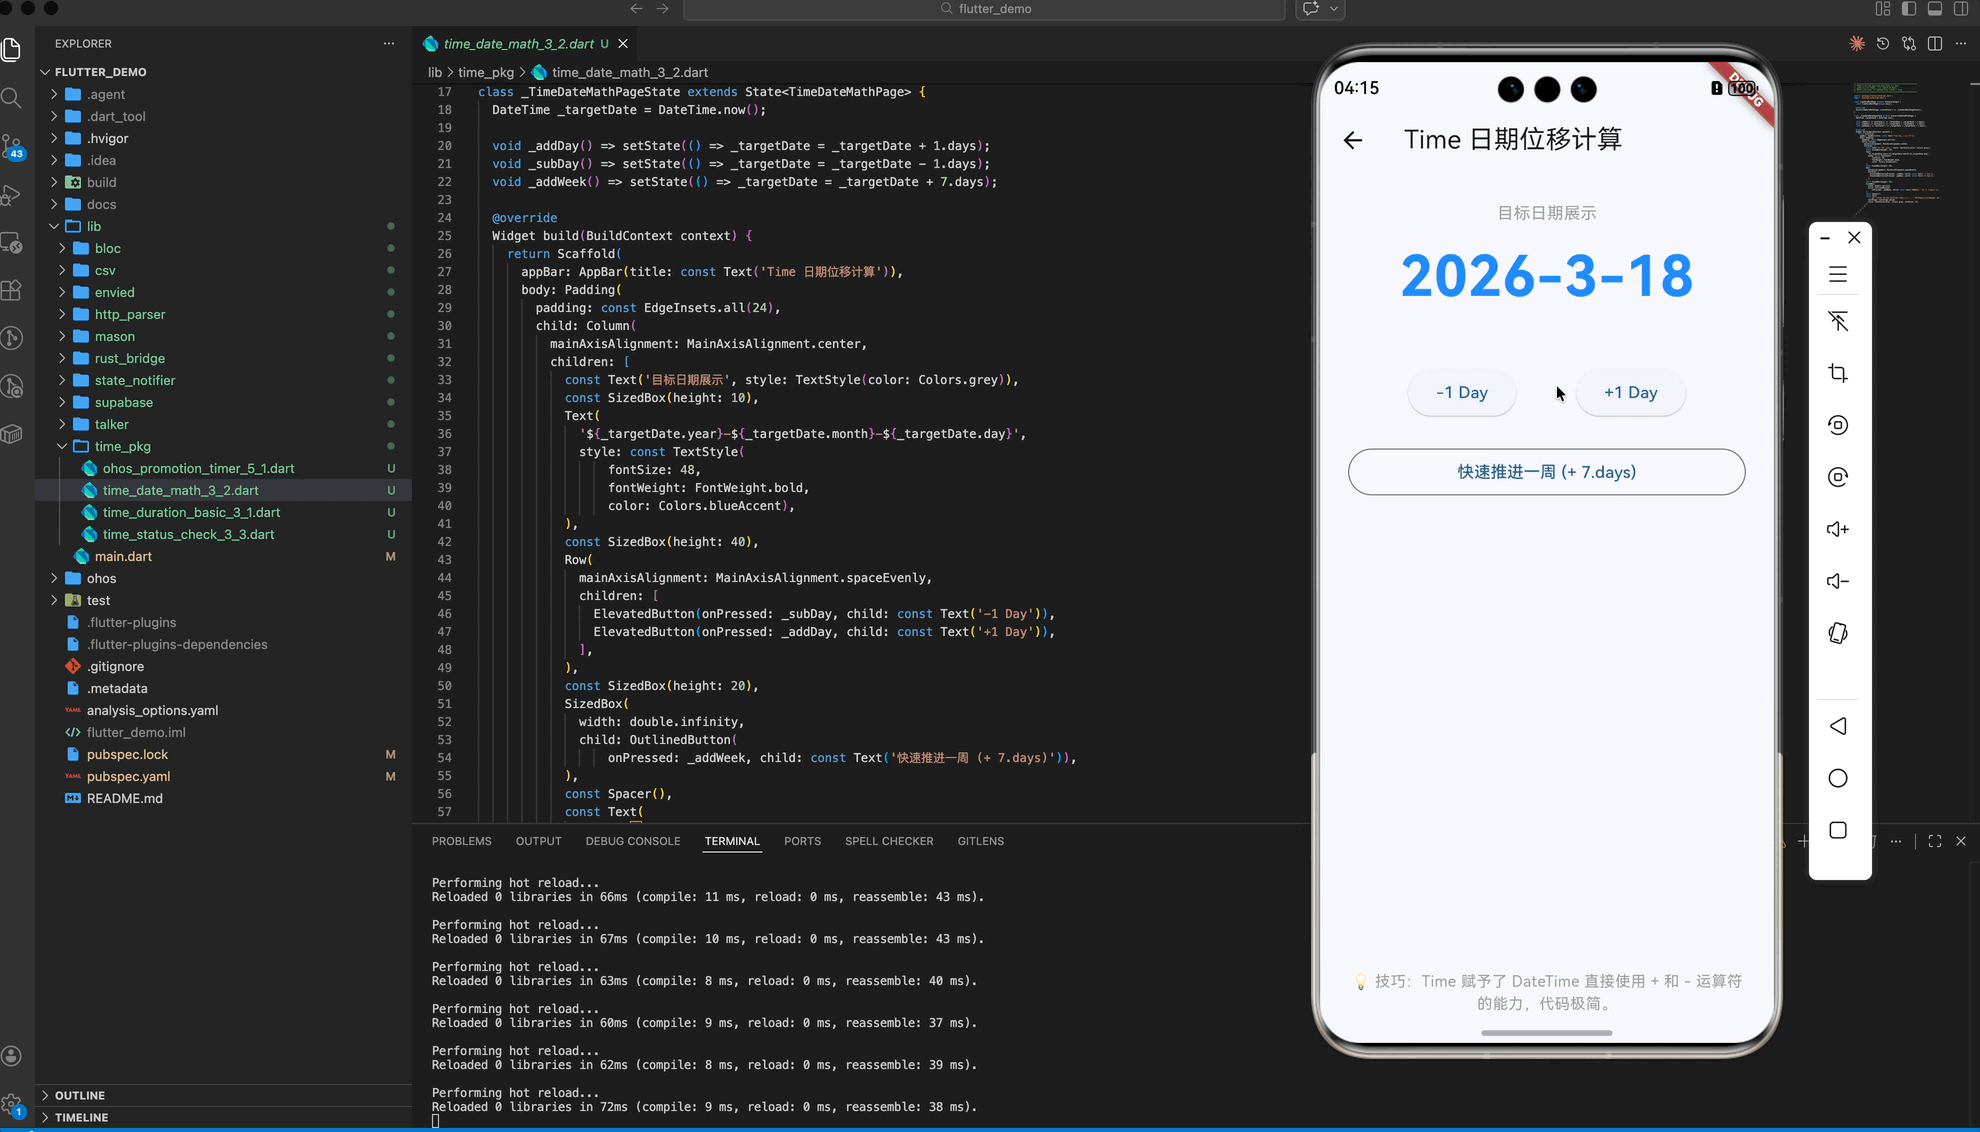The width and height of the screenshot is (1980, 1132).
Task: Collapse the time_pkg folder
Action: [x=122, y=446]
